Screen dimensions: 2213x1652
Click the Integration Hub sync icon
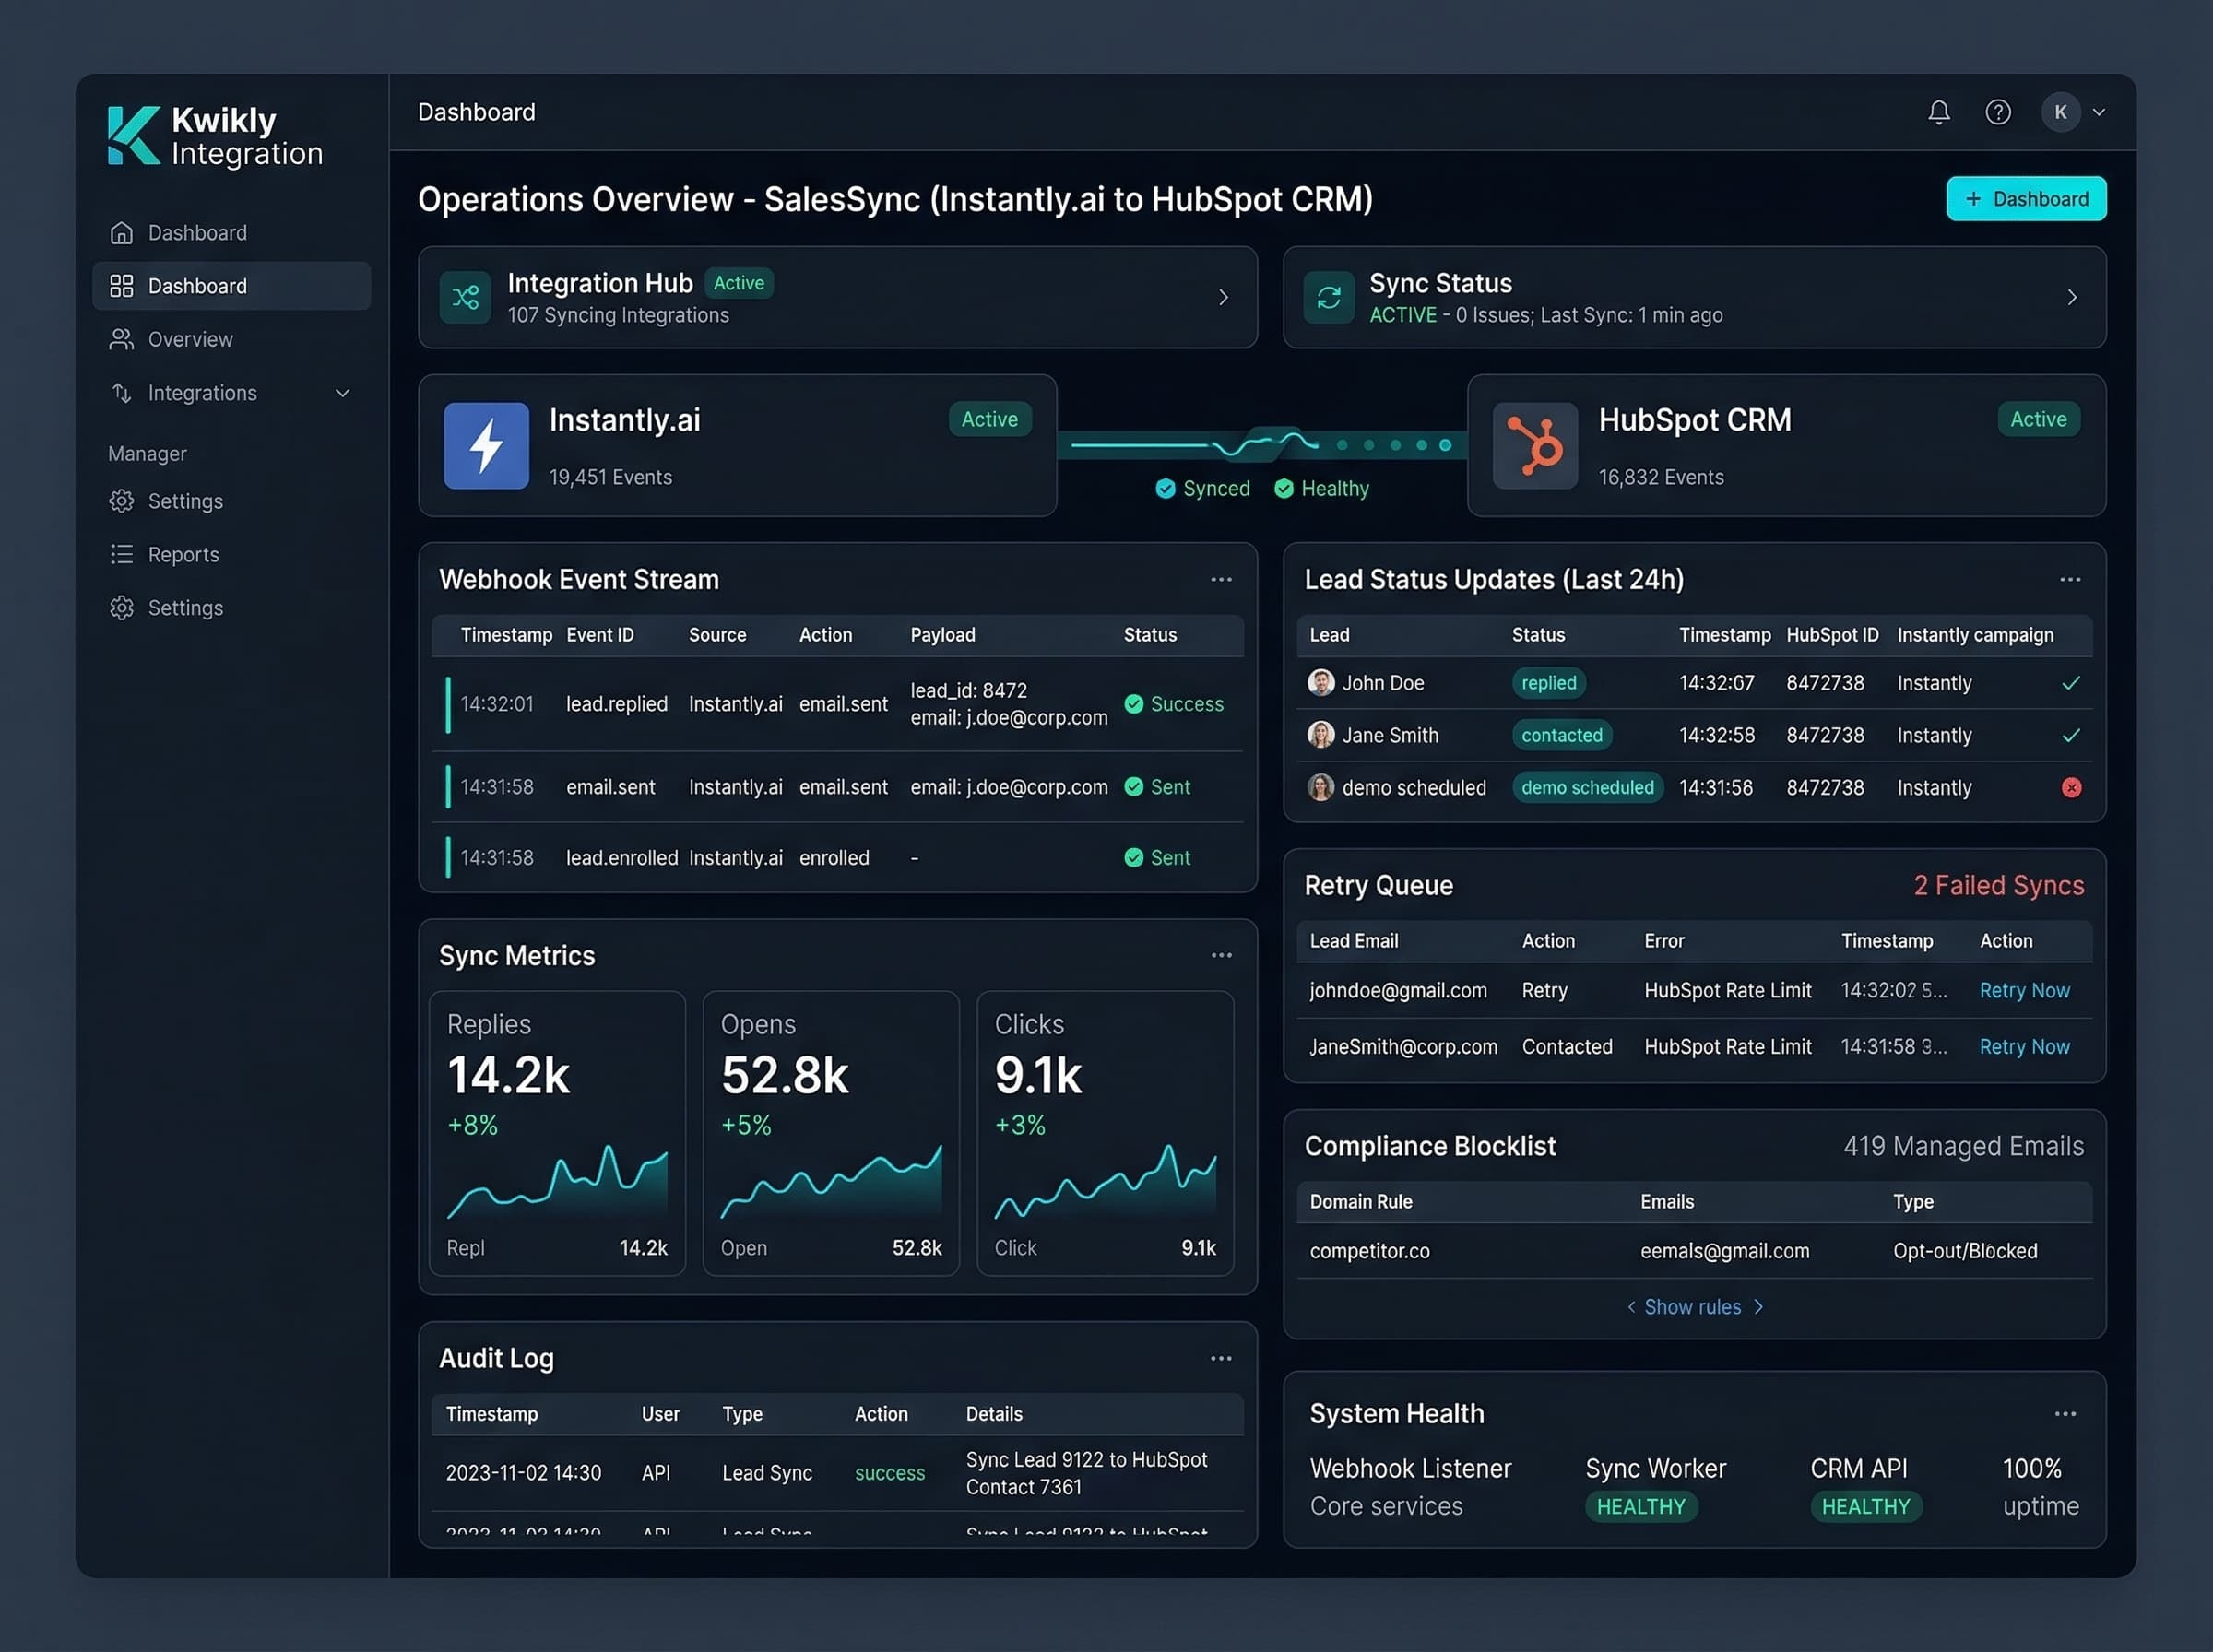(x=464, y=297)
